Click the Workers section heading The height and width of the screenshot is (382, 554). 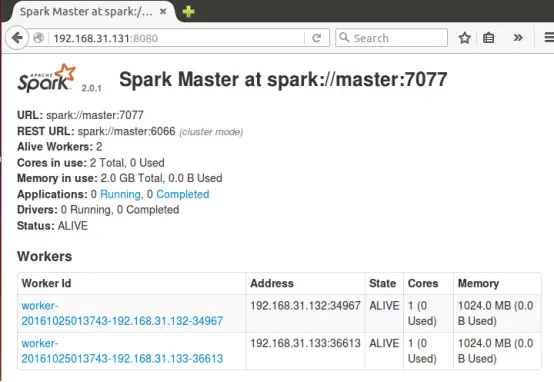[x=45, y=256]
